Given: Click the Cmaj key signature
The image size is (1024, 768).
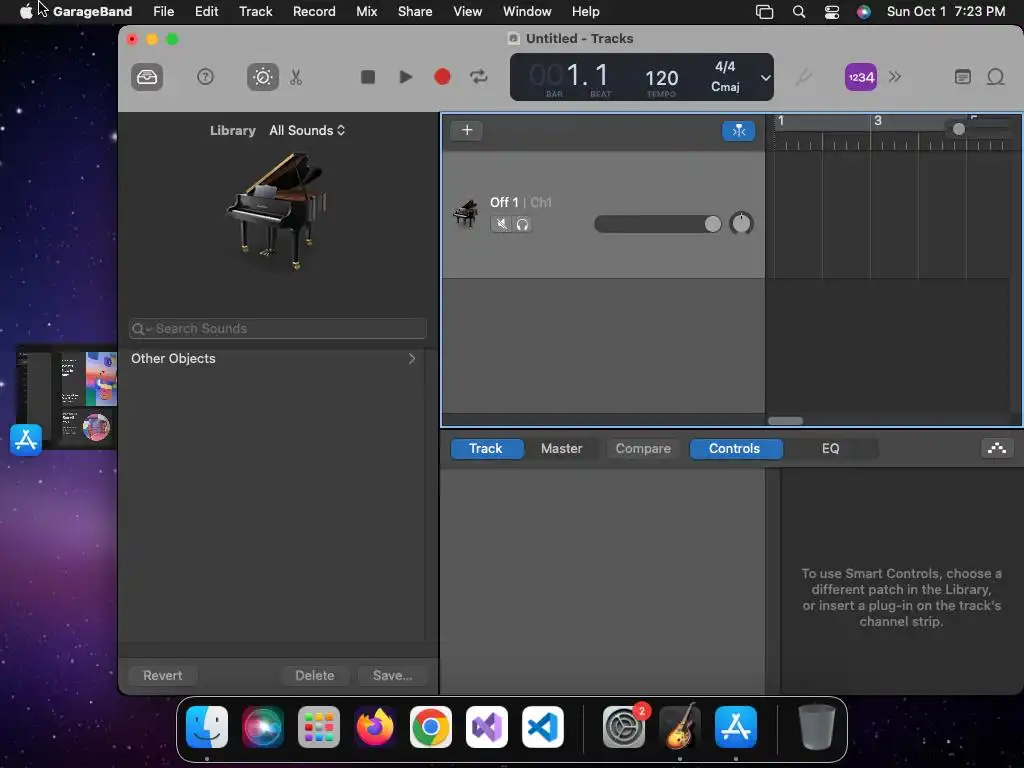Looking at the screenshot, I should point(725,87).
